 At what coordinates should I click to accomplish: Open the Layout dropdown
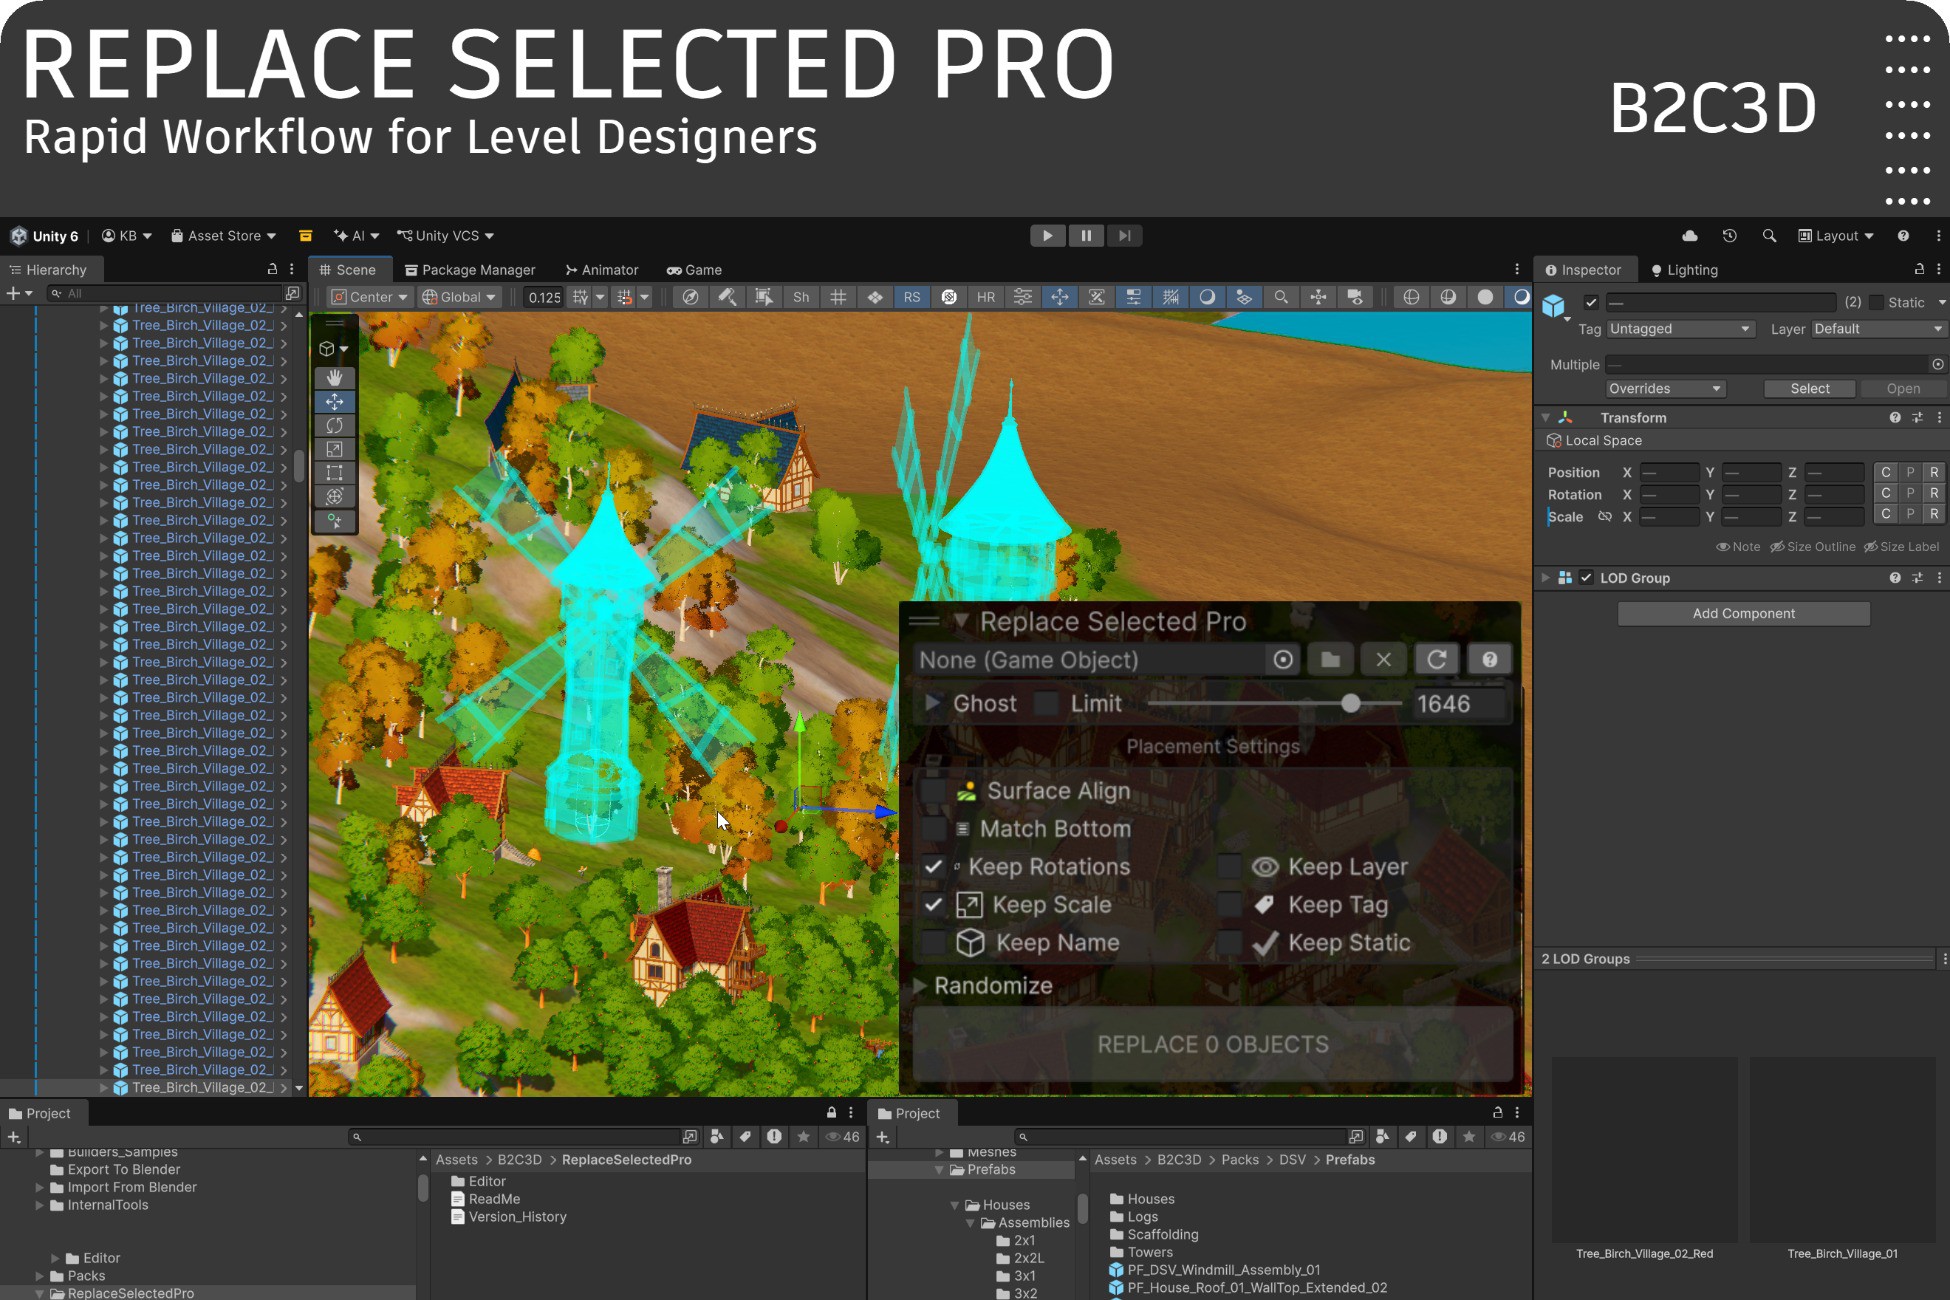[x=1836, y=236]
